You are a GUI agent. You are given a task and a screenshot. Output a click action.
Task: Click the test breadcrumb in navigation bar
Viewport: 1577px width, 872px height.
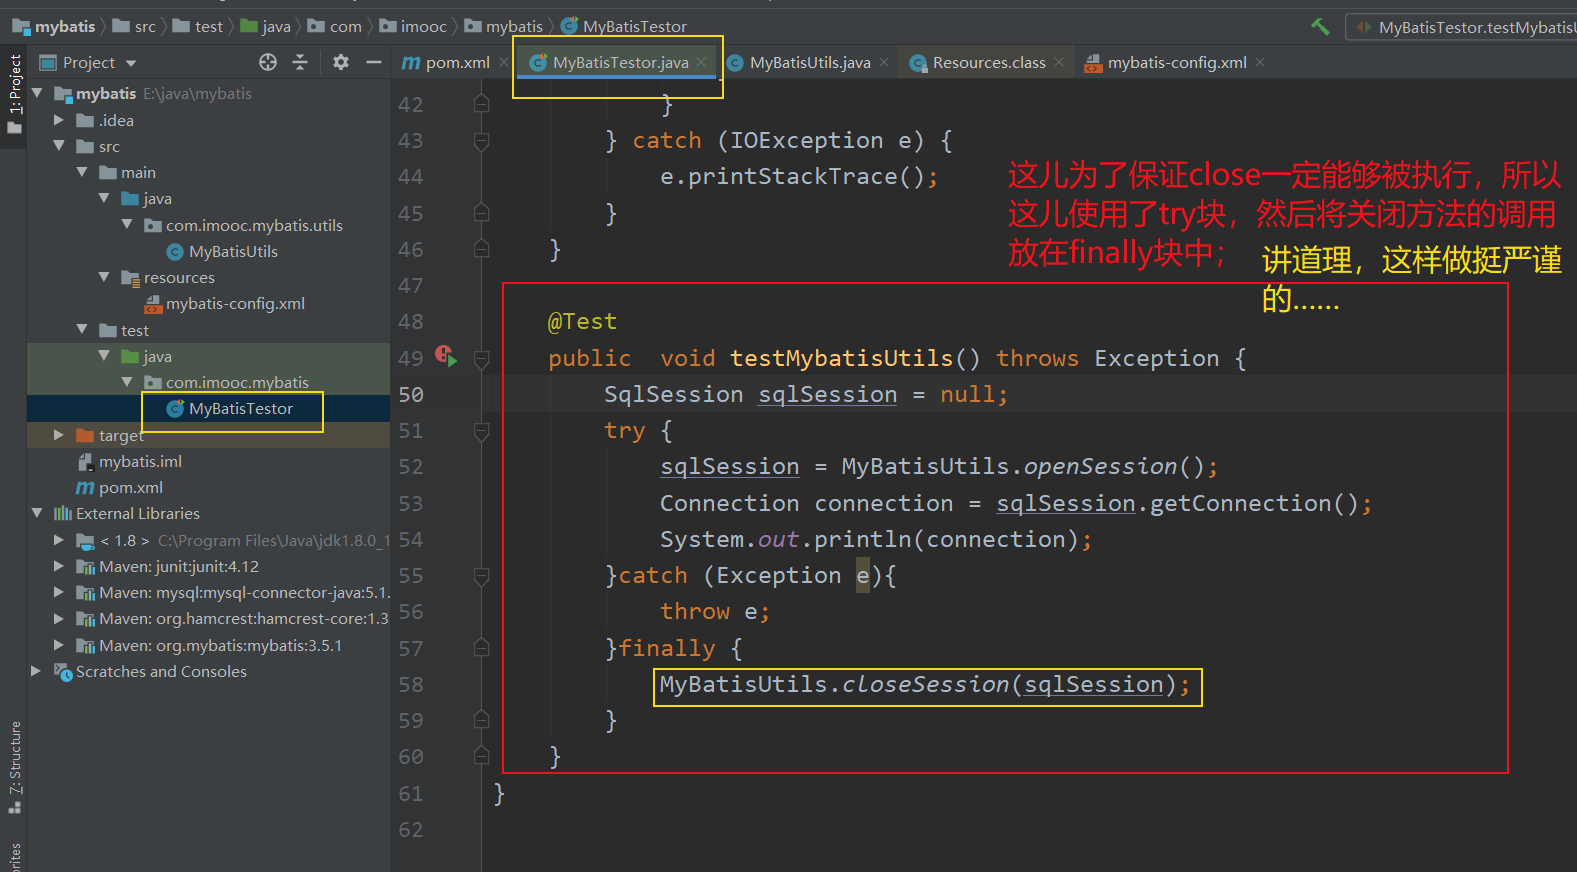198,27
